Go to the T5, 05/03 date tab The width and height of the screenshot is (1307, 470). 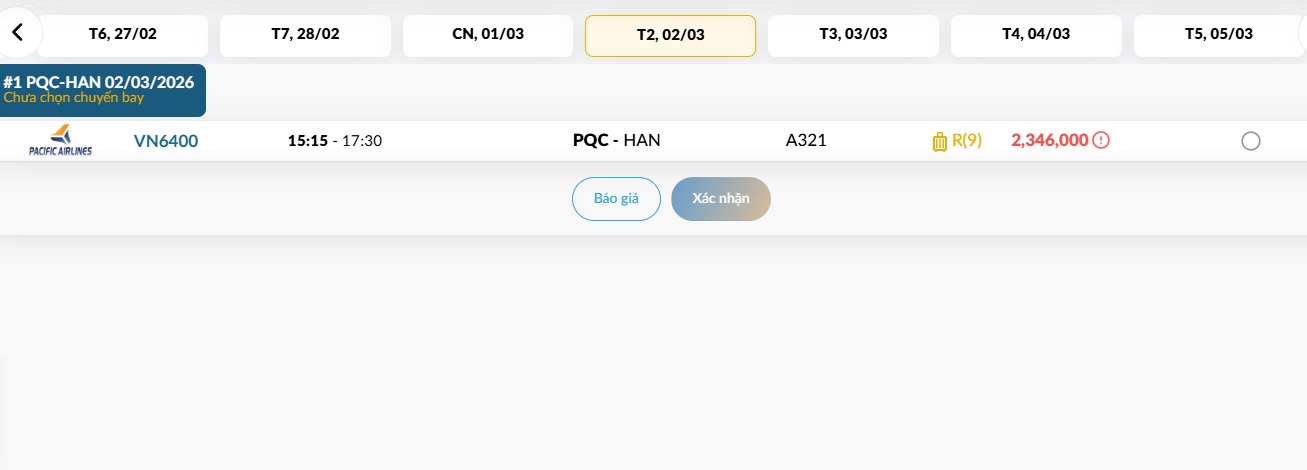coord(1218,34)
